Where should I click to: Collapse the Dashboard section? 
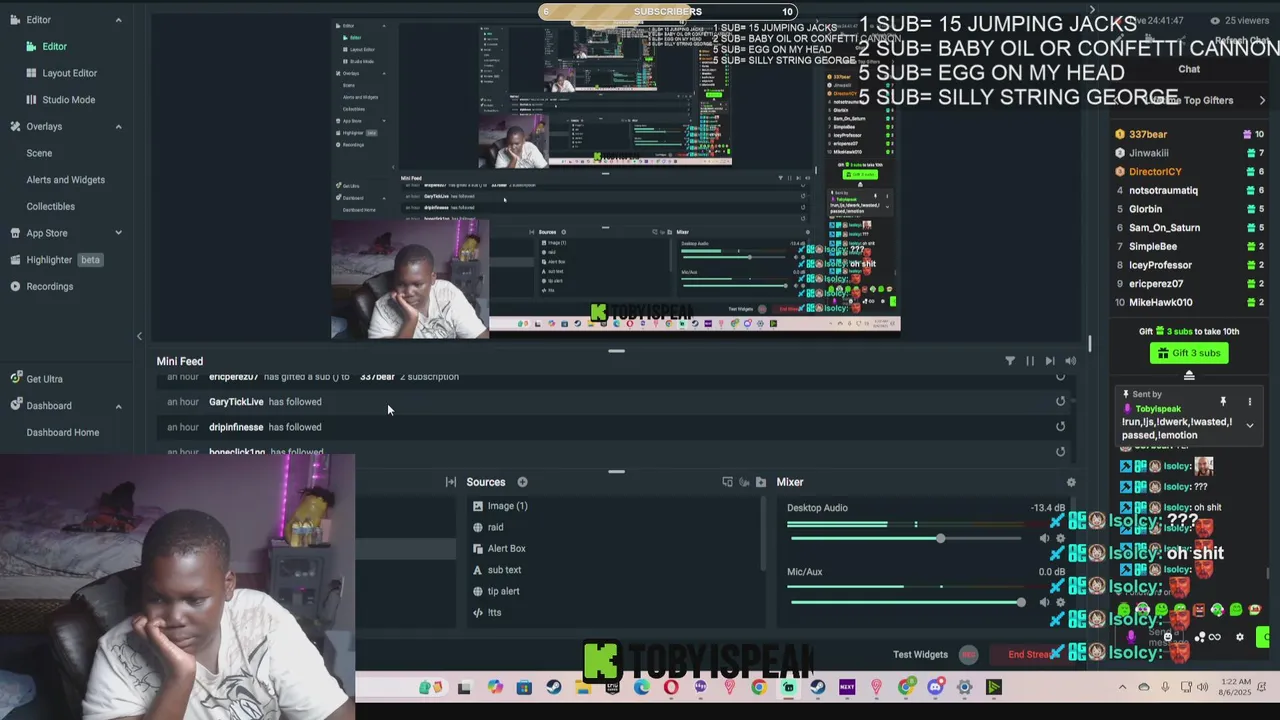(x=118, y=406)
